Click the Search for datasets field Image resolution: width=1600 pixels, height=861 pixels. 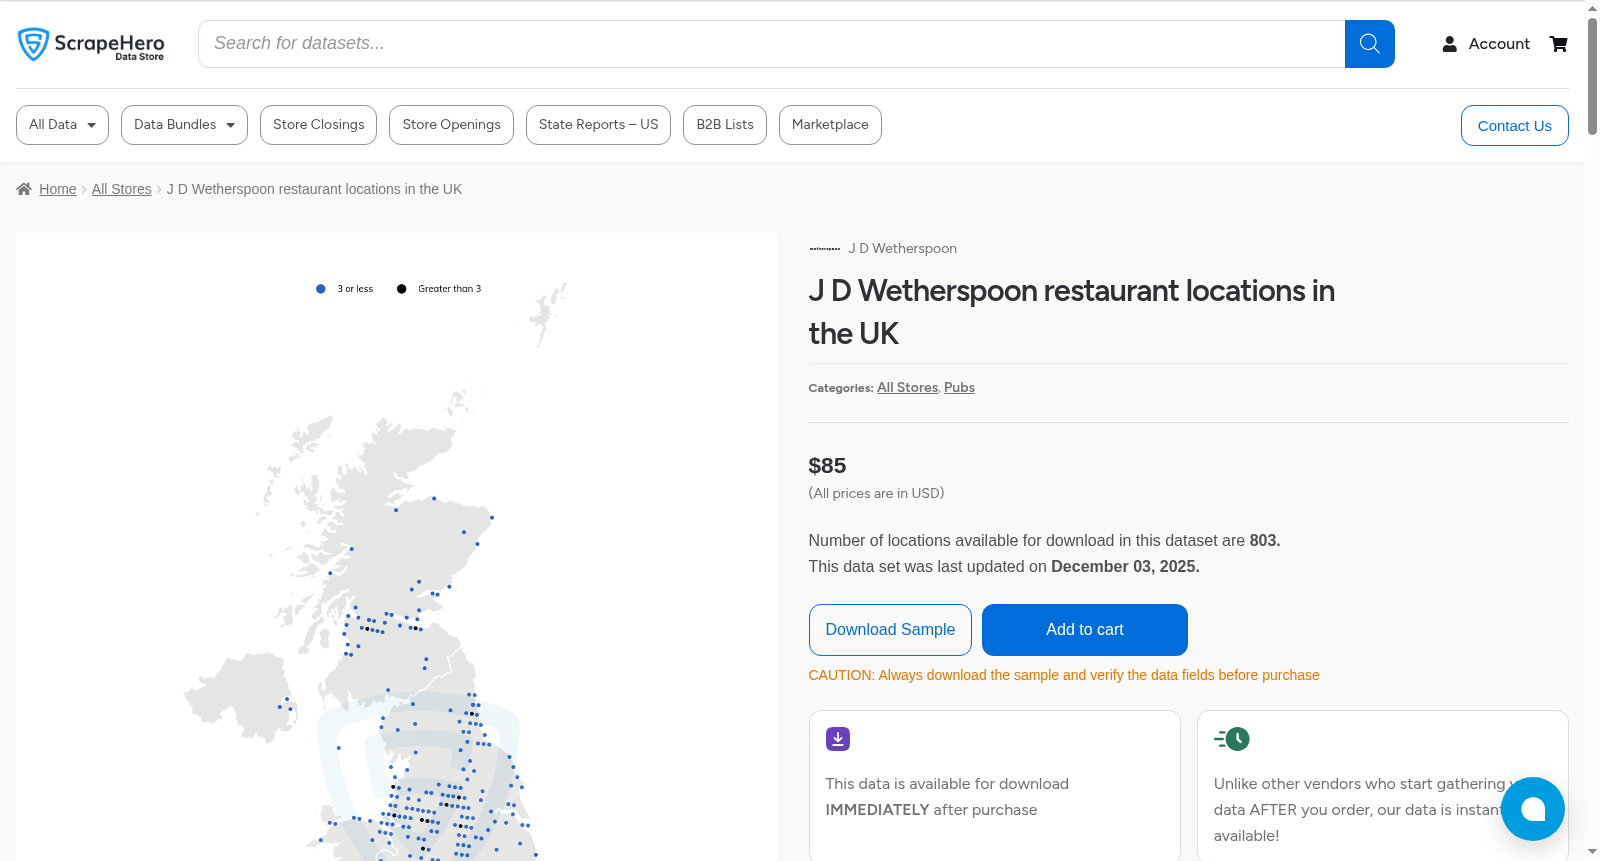pos(771,44)
